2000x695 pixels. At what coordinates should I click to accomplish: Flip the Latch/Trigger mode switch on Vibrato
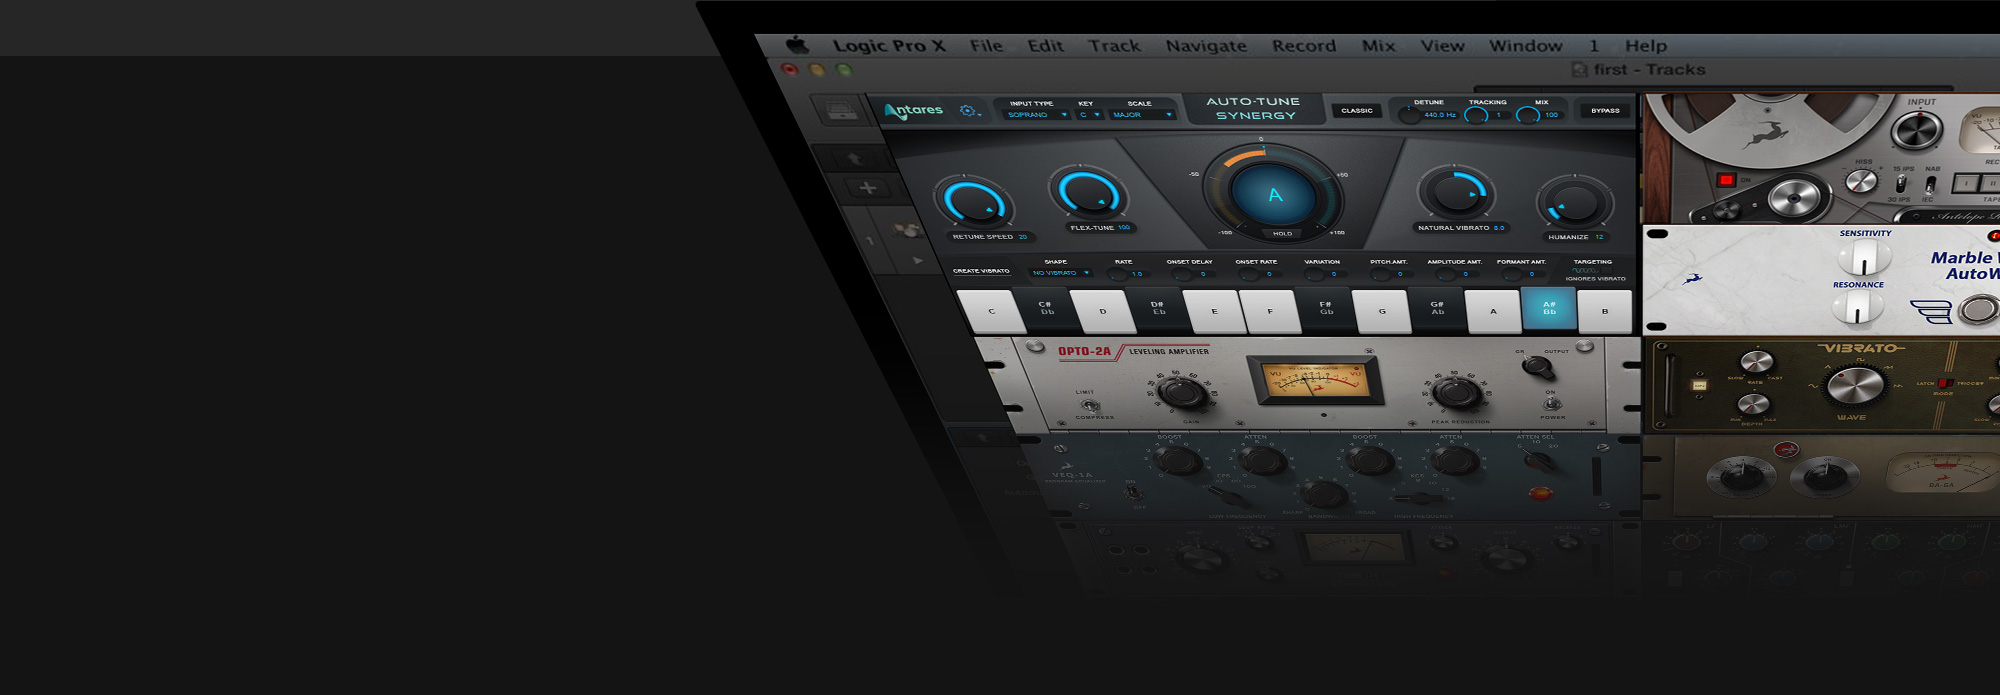[1944, 383]
